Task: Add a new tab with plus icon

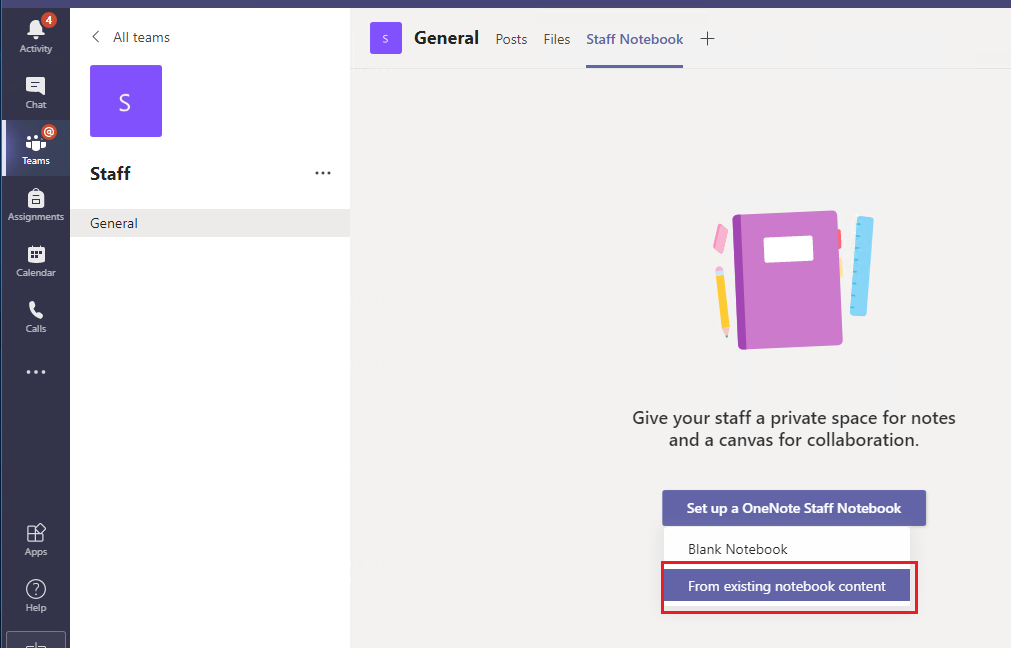Action: point(707,39)
